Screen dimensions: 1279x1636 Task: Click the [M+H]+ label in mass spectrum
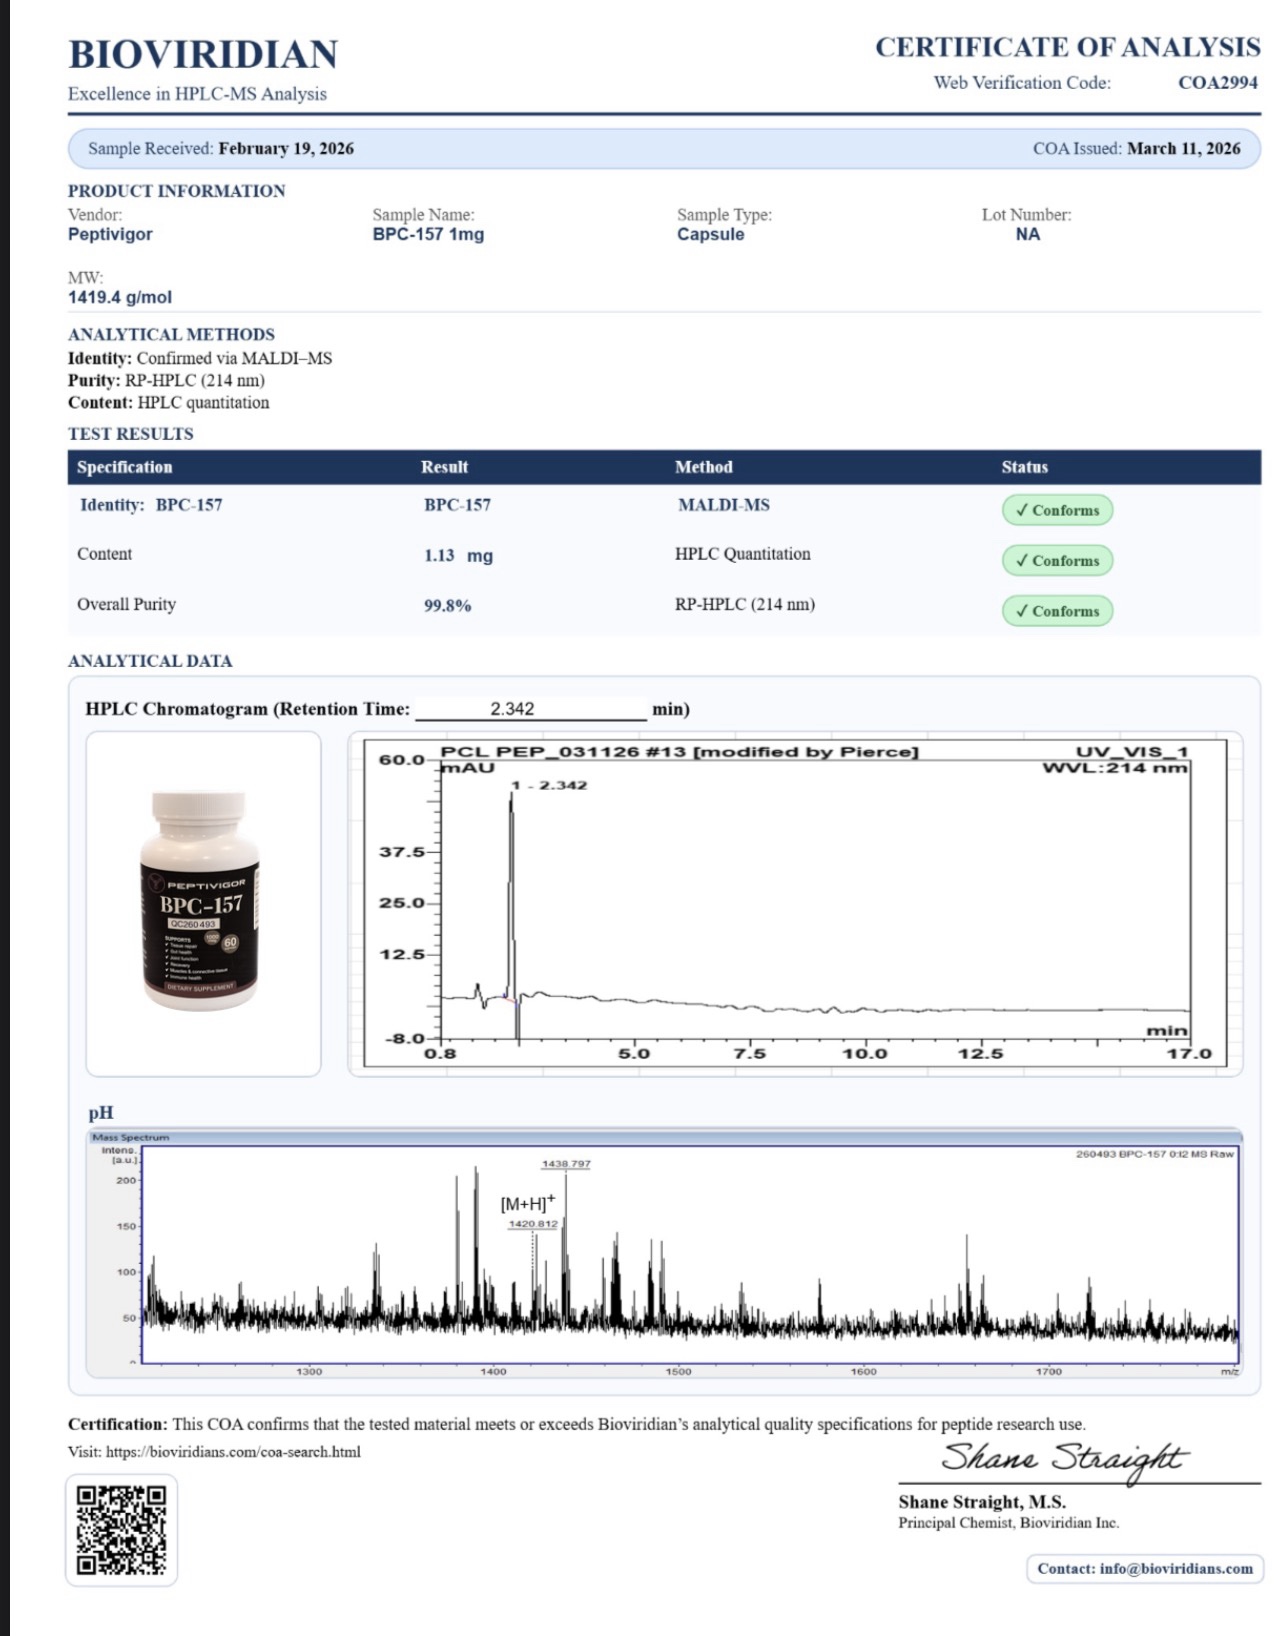[528, 1204]
